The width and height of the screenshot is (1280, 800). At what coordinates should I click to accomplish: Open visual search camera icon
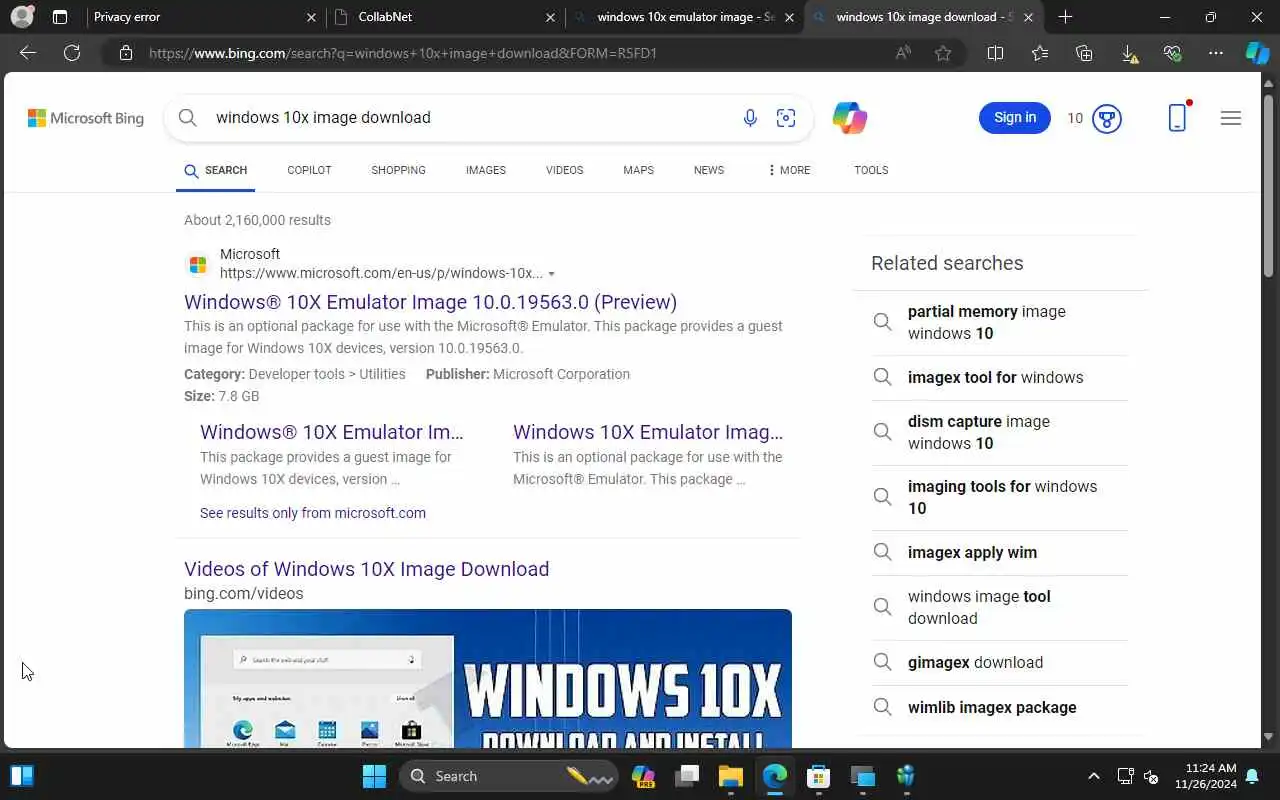point(786,118)
